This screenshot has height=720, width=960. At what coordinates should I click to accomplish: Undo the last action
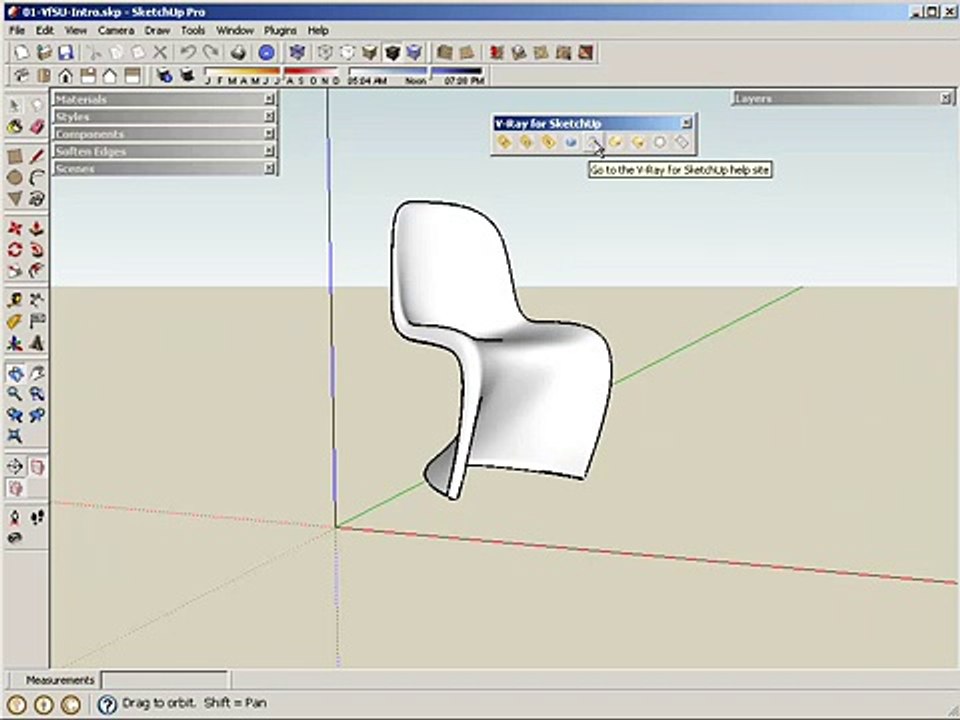pos(188,53)
